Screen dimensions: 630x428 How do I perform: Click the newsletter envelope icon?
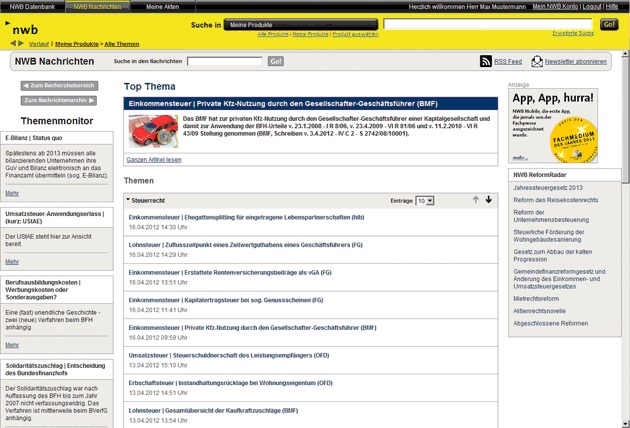pyautogui.click(x=537, y=62)
